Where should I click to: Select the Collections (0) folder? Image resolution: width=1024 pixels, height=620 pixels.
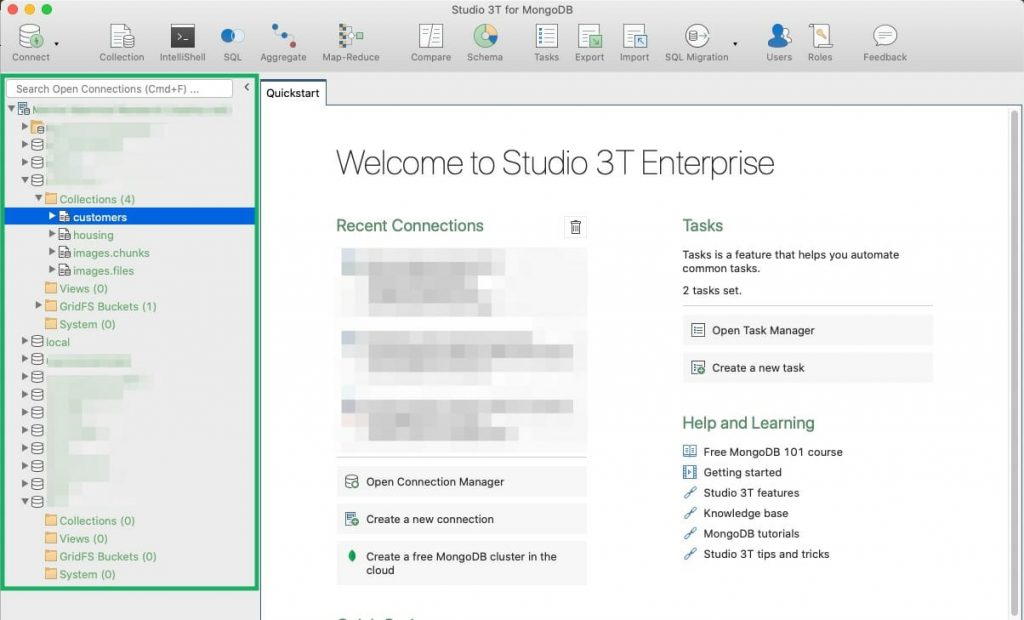(x=97, y=521)
